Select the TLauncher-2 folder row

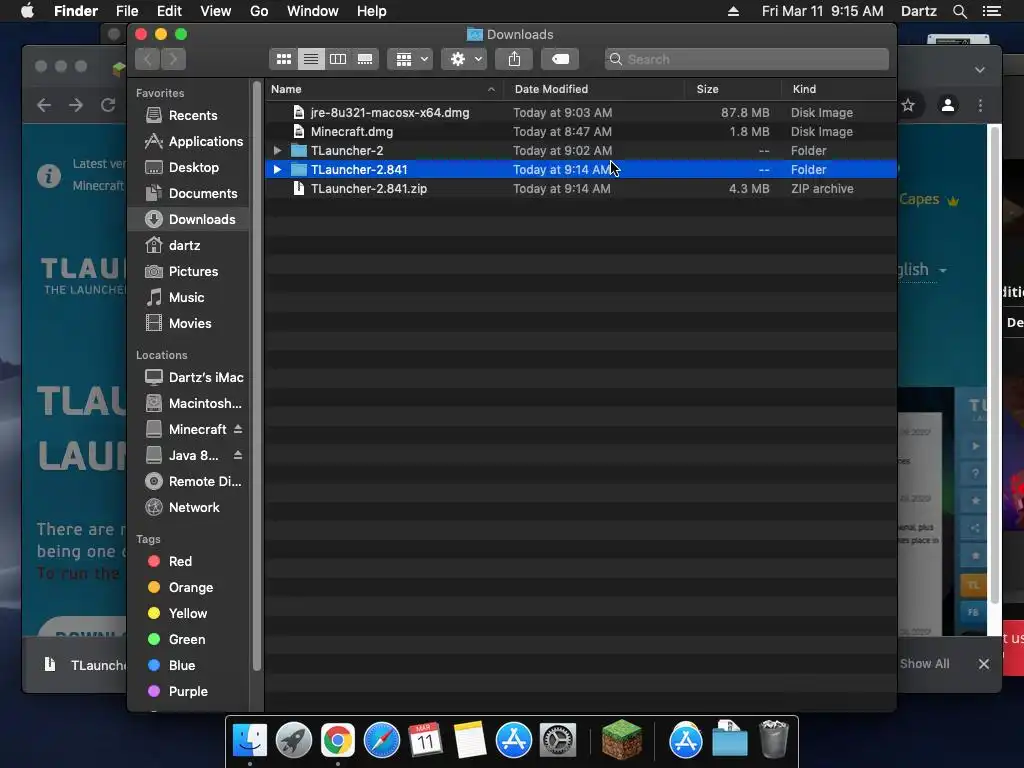pyautogui.click(x=581, y=151)
